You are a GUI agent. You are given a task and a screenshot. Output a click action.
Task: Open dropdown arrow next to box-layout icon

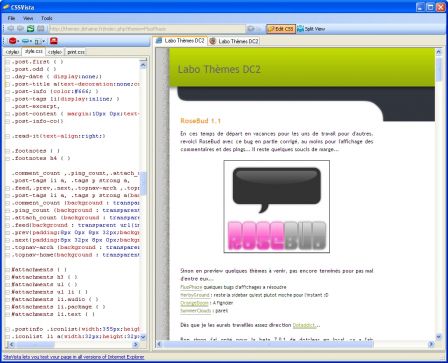point(43,41)
